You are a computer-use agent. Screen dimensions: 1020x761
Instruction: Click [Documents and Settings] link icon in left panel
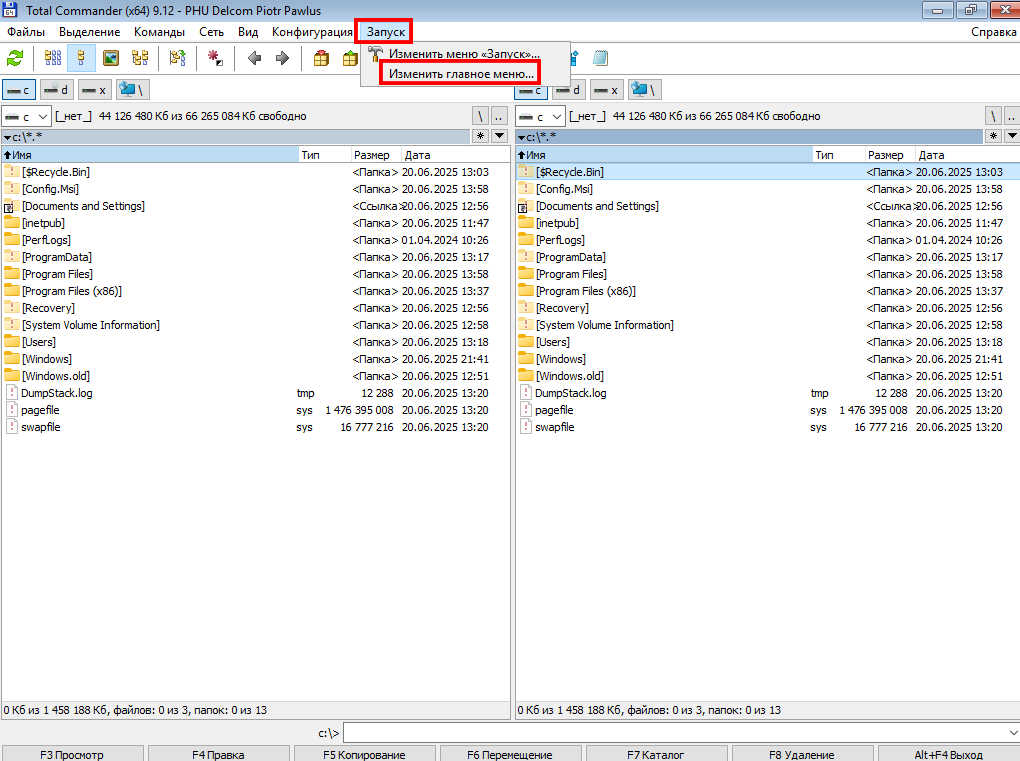12,206
